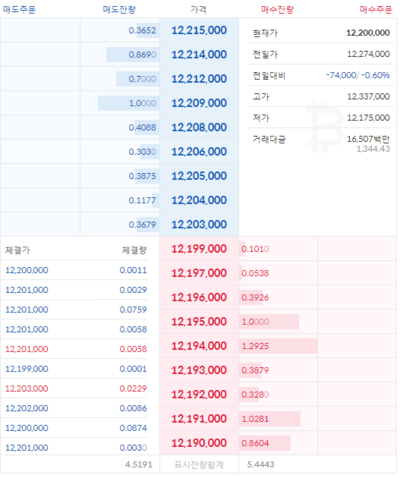The image size is (400, 478).
Task: Click the 체결량 header label
Action: [x=134, y=250]
